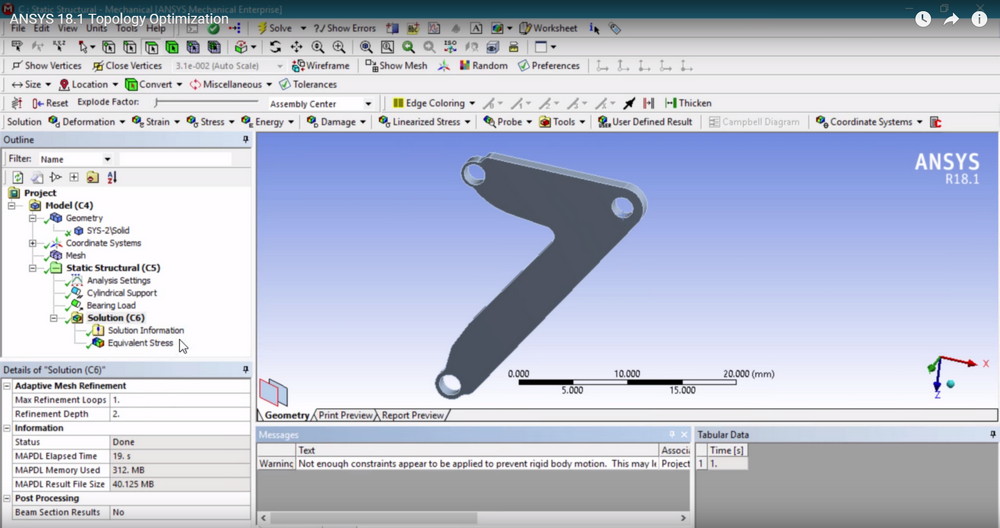Activate the Box Zoom tool

339,47
